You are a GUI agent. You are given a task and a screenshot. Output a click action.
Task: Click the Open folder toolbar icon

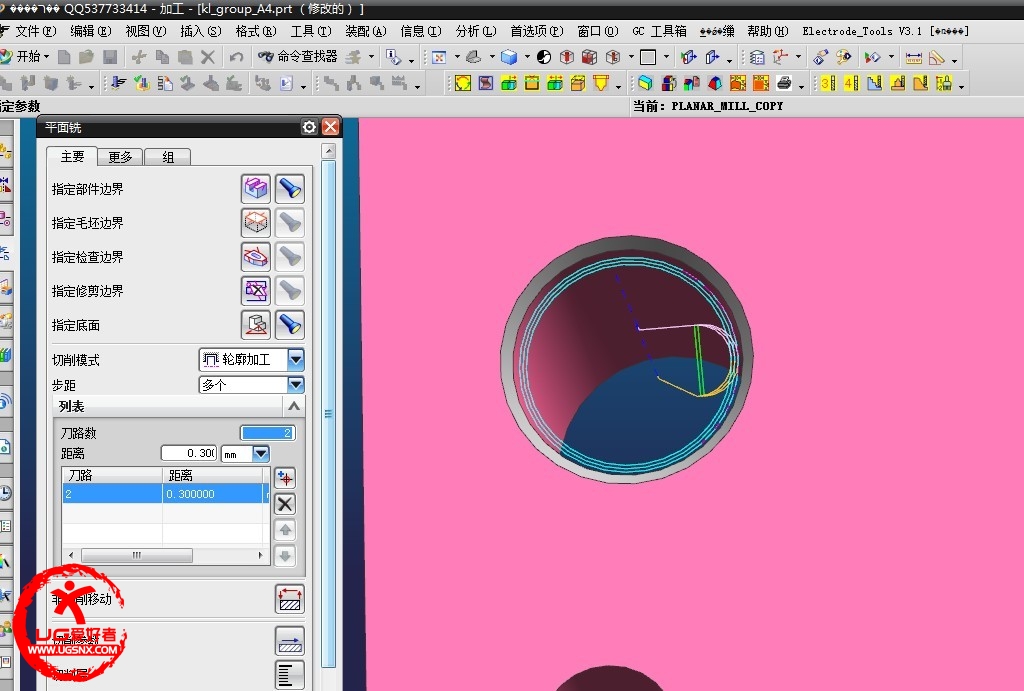(x=86, y=57)
